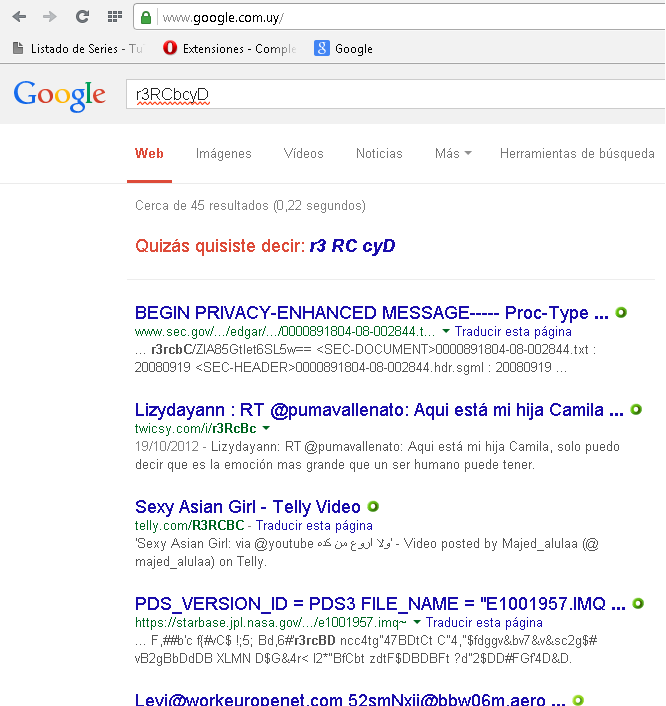The width and height of the screenshot is (666, 706).
Task: Click the Google logo
Action: point(59,95)
